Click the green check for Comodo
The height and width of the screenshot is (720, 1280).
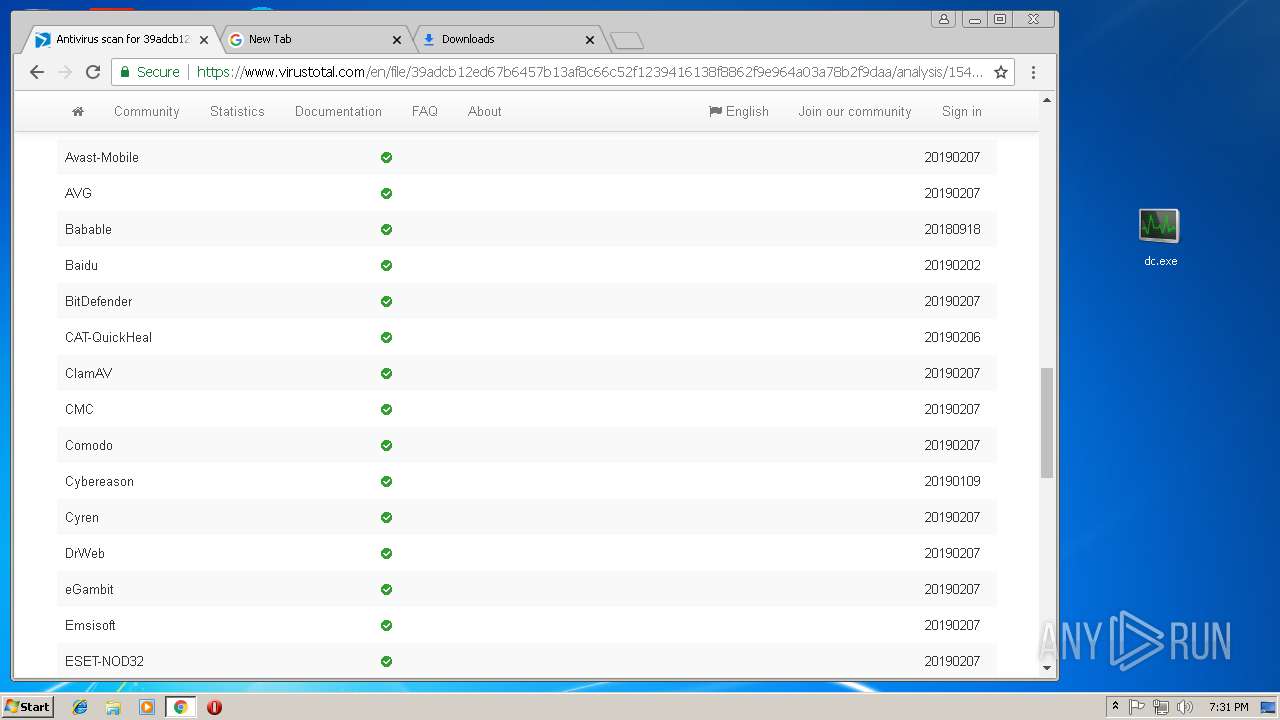pyautogui.click(x=386, y=445)
